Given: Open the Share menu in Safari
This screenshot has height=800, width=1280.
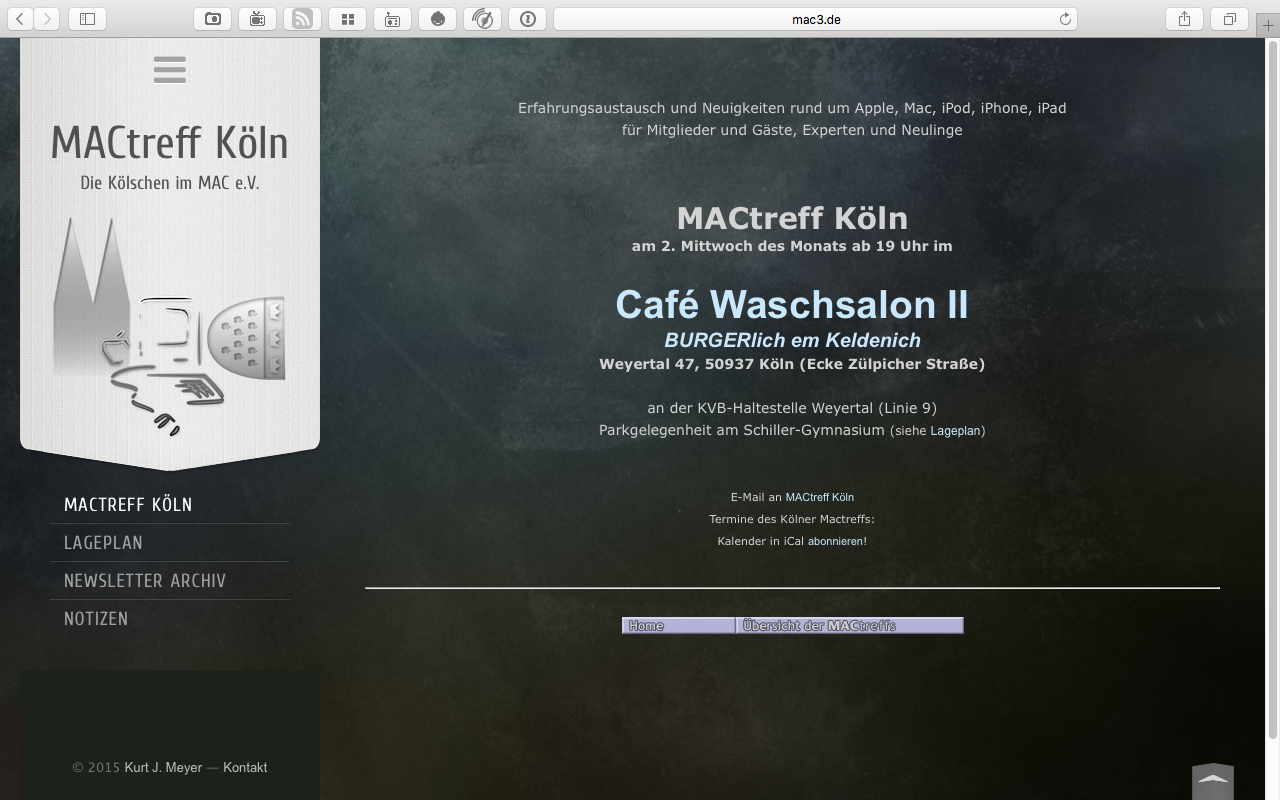Looking at the screenshot, I should click(x=1184, y=19).
